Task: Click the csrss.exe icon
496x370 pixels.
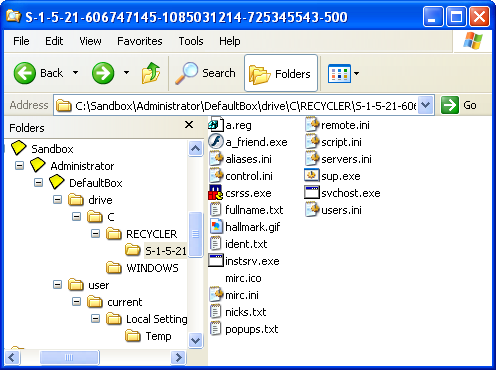Action: click(x=215, y=193)
